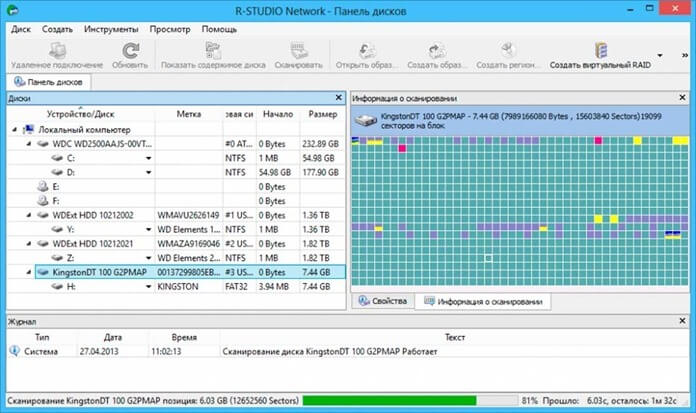The width and height of the screenshot is (696, 413).
Task: Click the KingstonDT 100 G2PMAP disk icon in tree
Action: 43,272
